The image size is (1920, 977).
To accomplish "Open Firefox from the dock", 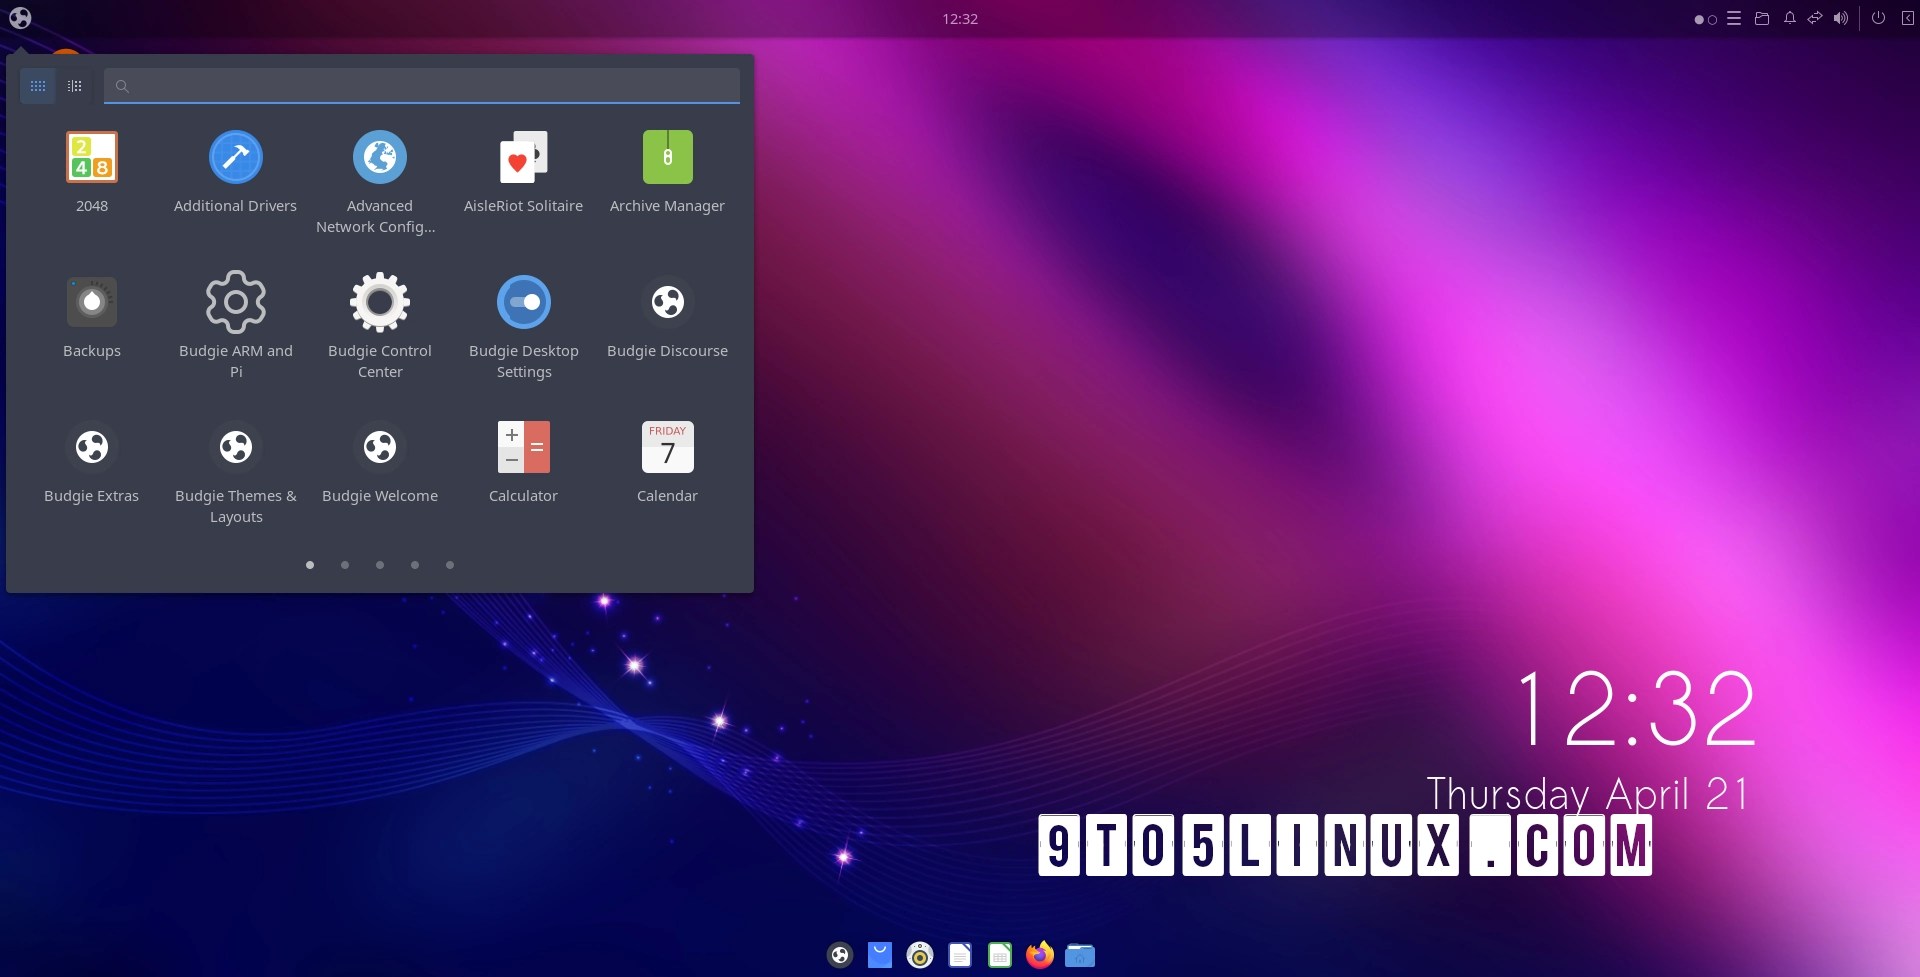I will (1040, 955).
